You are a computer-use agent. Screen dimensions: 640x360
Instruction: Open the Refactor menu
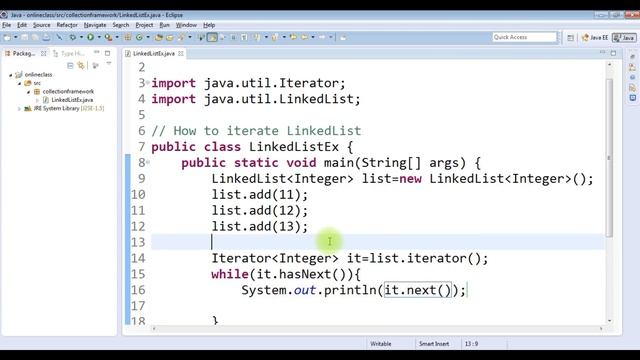pos(67,25)
